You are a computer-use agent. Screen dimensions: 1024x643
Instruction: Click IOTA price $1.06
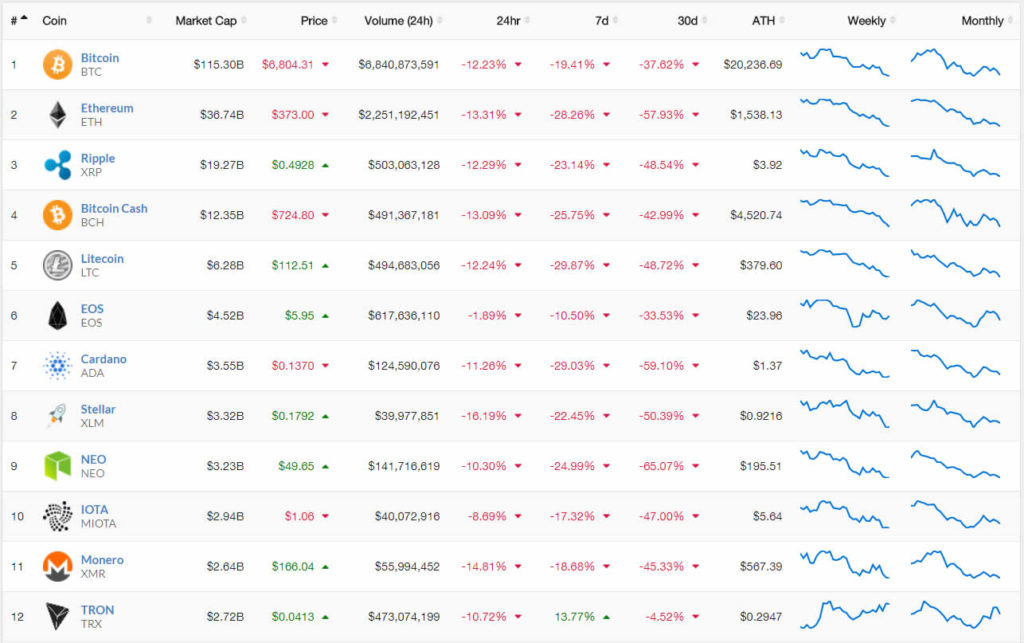[299, 516]
